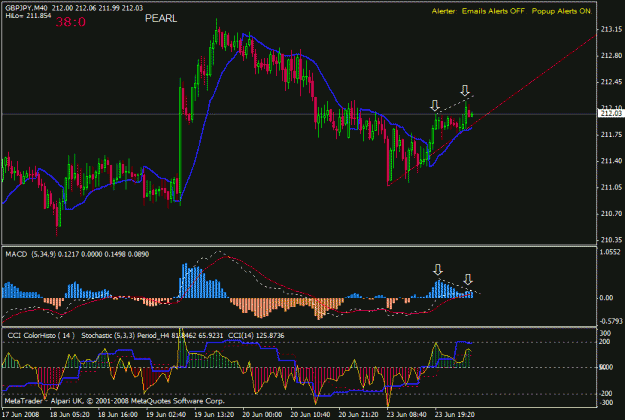
Task: Click the 19 Jun 02:40 time axis label
Action: (166, 414)
